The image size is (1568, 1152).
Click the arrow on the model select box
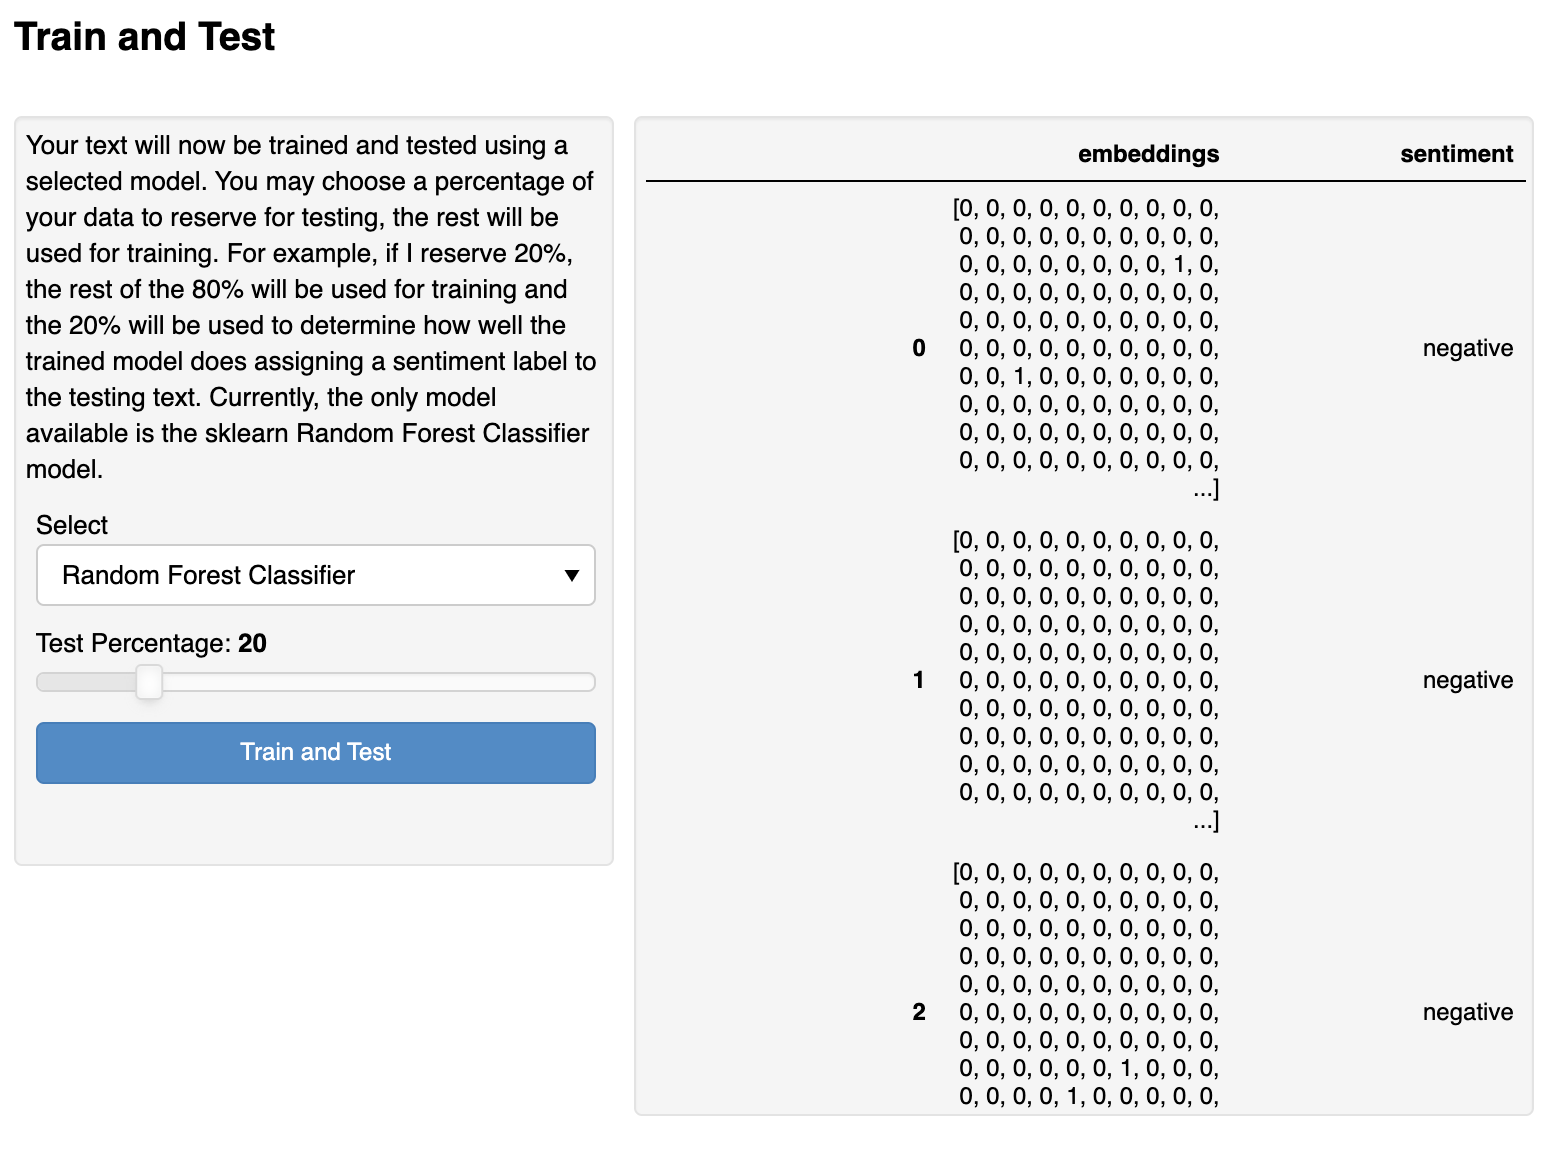(571, 575)
